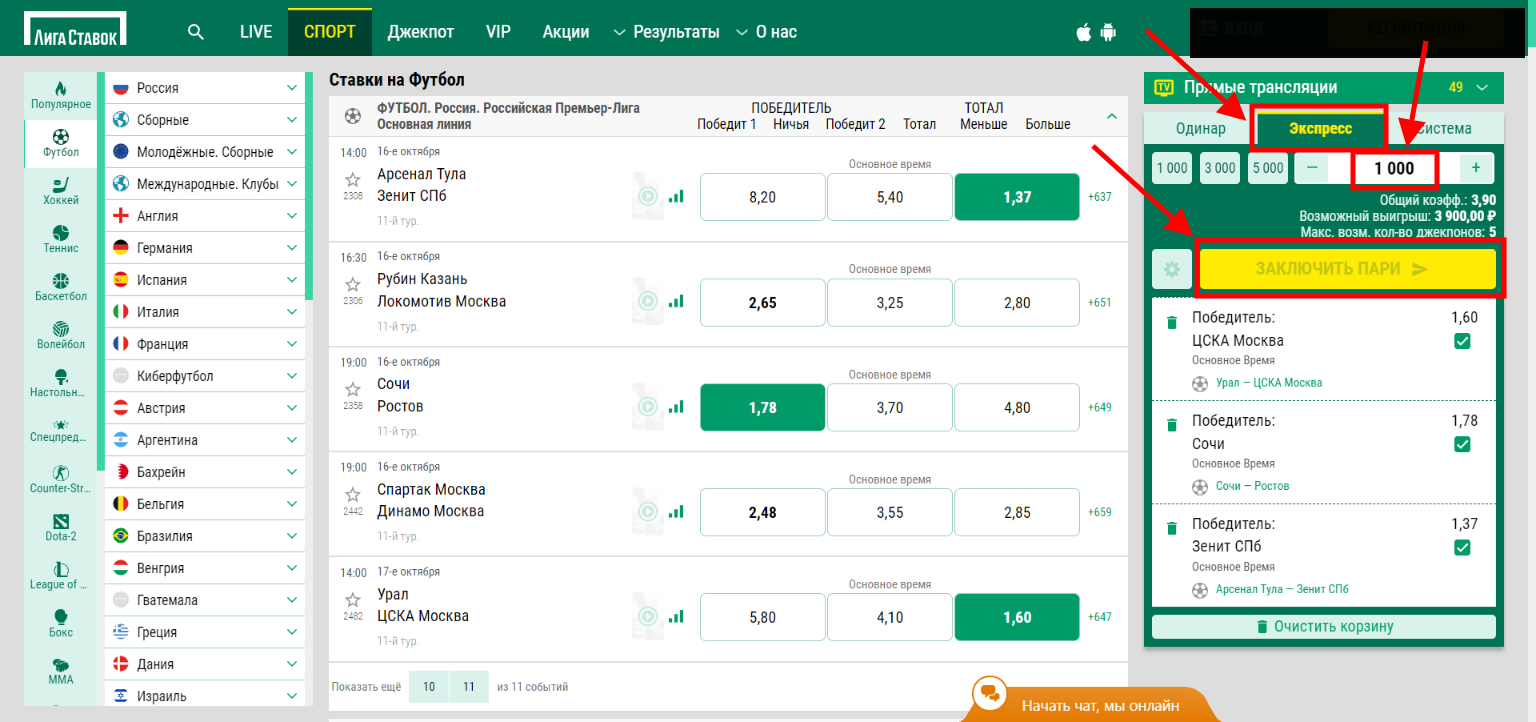Select the MMA sport icon

(60, 671)
